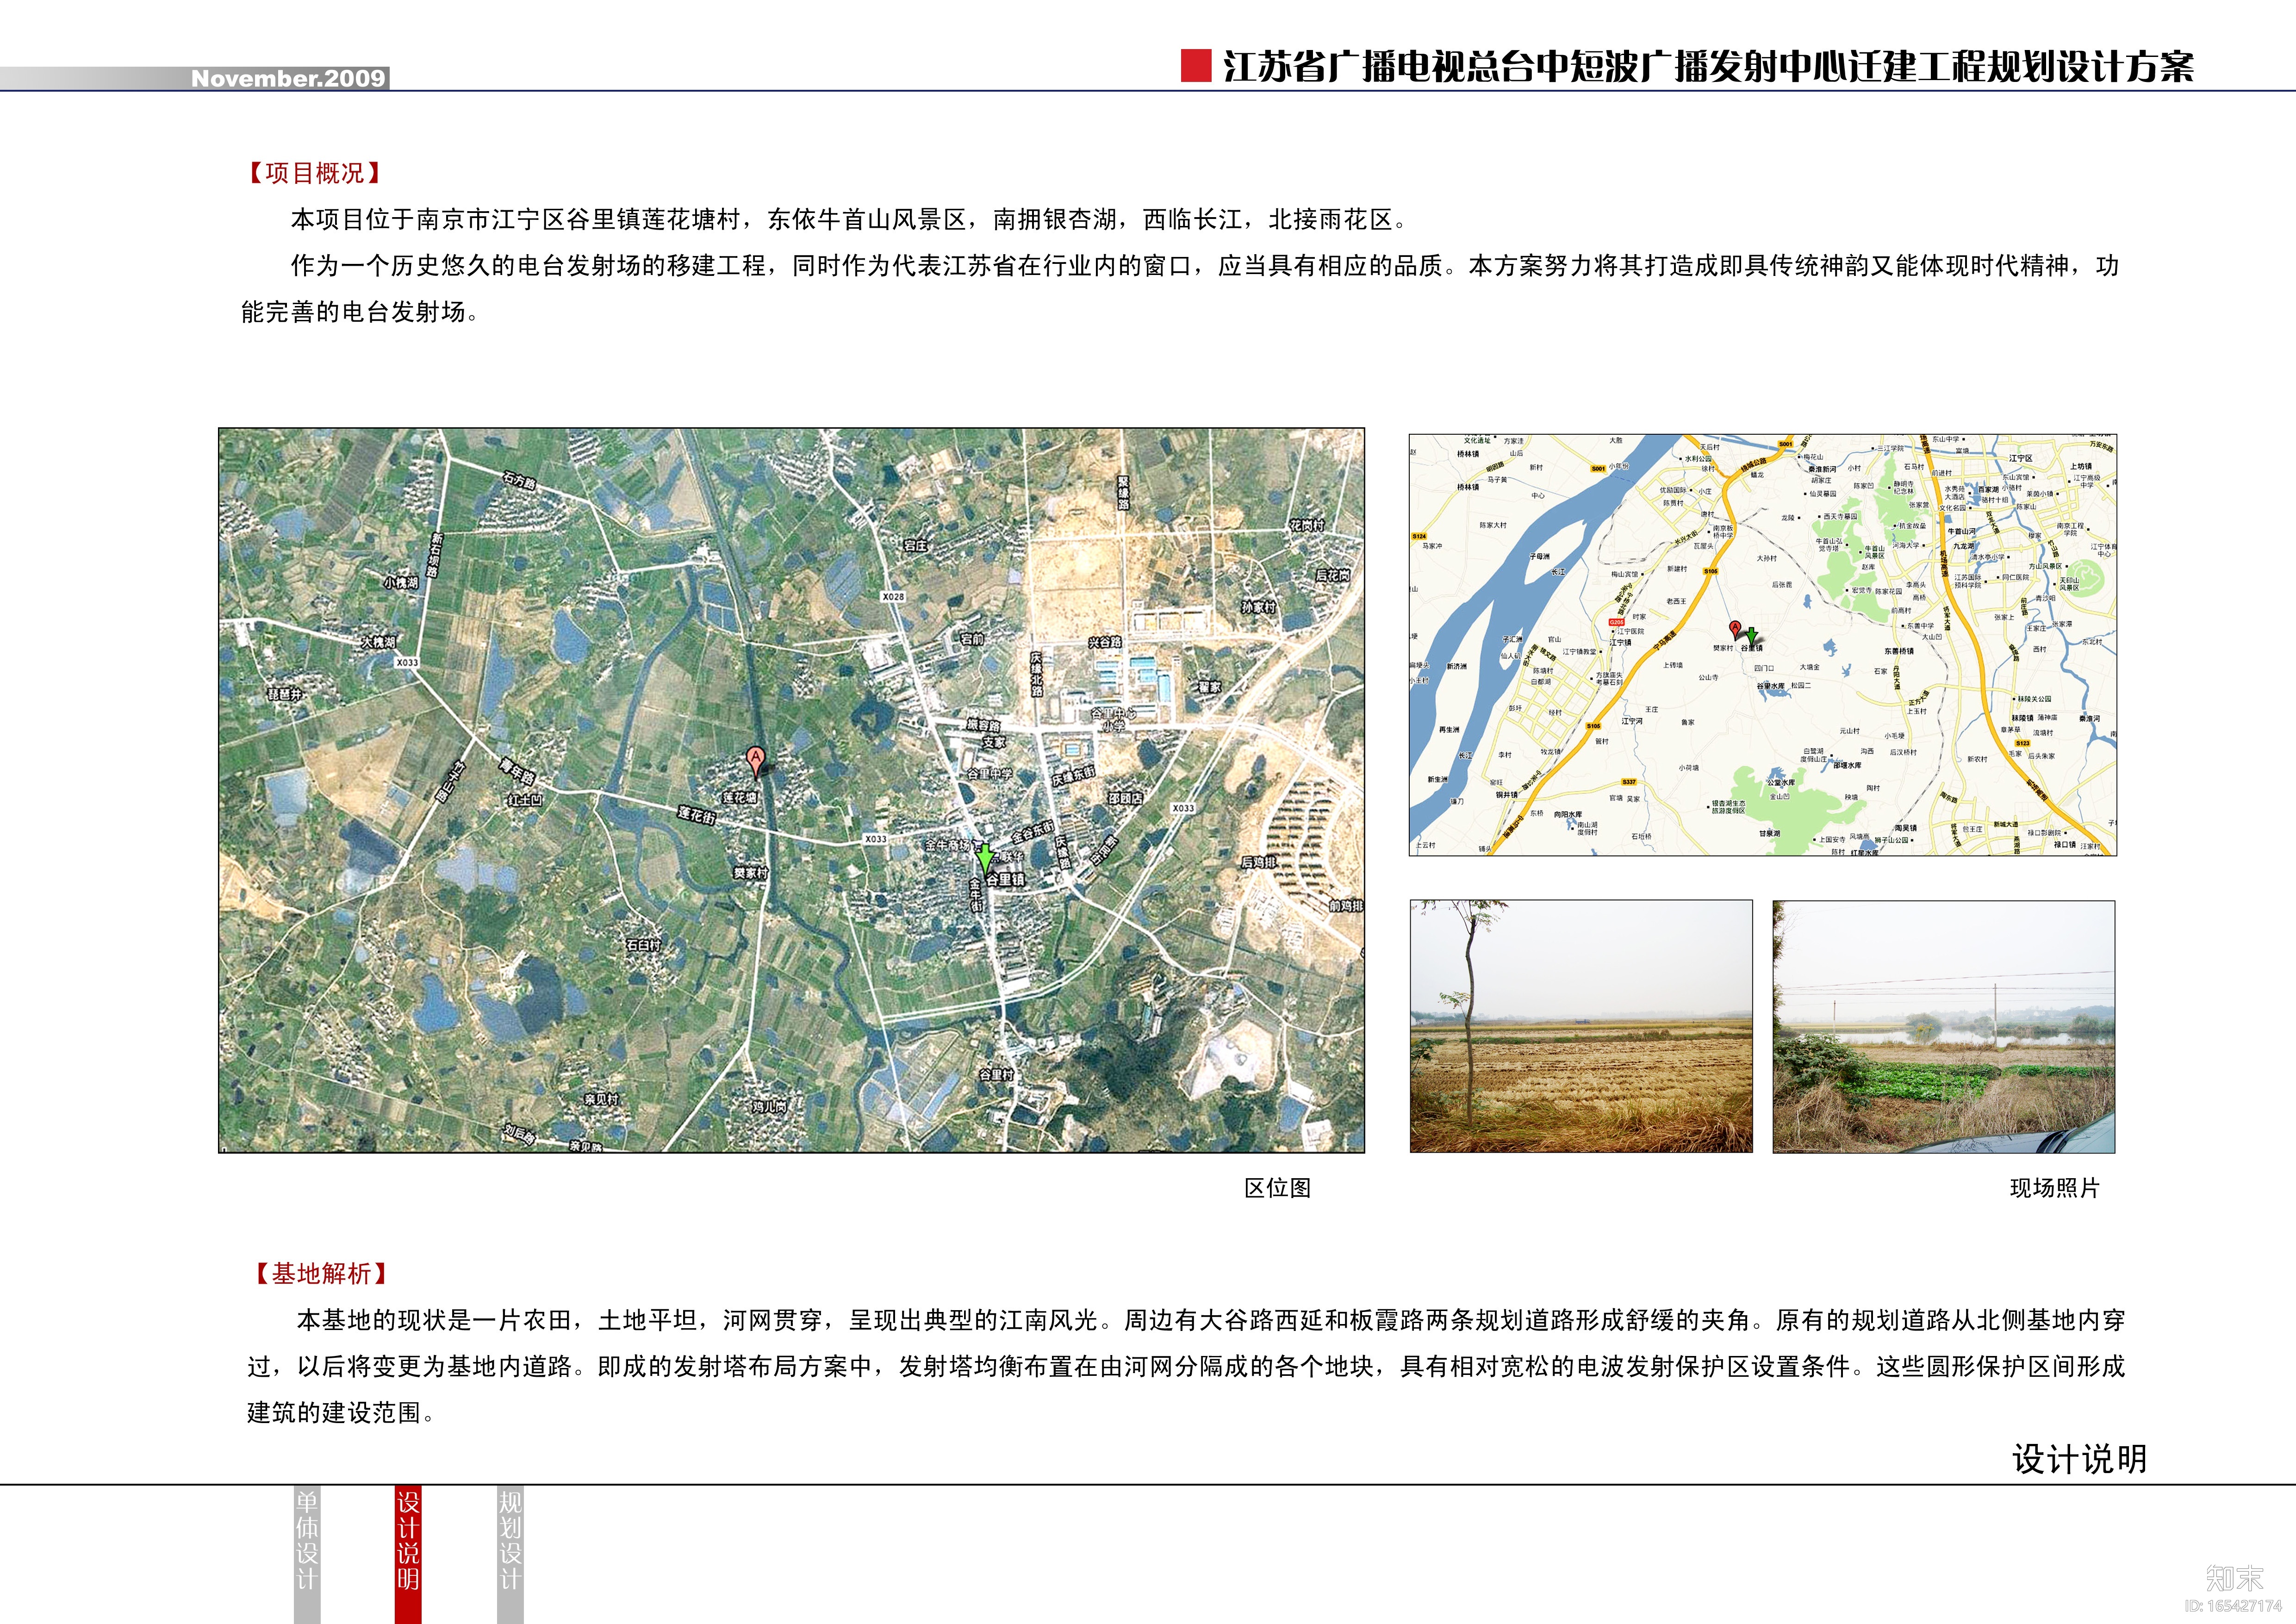Screen dimensions: 2296x1624
Task: Click the 前鸡排 label
Action: (1345, 906)
